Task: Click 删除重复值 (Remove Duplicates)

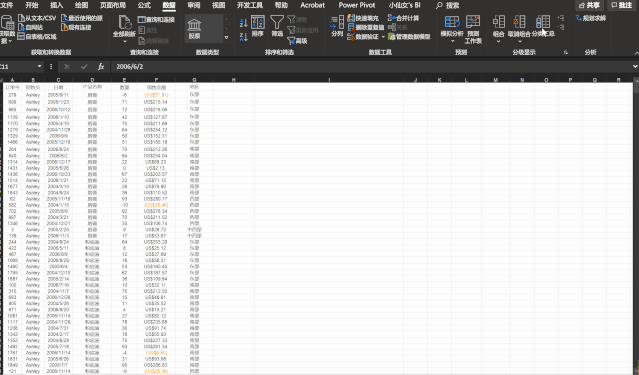Action: [x=366, y=27]
